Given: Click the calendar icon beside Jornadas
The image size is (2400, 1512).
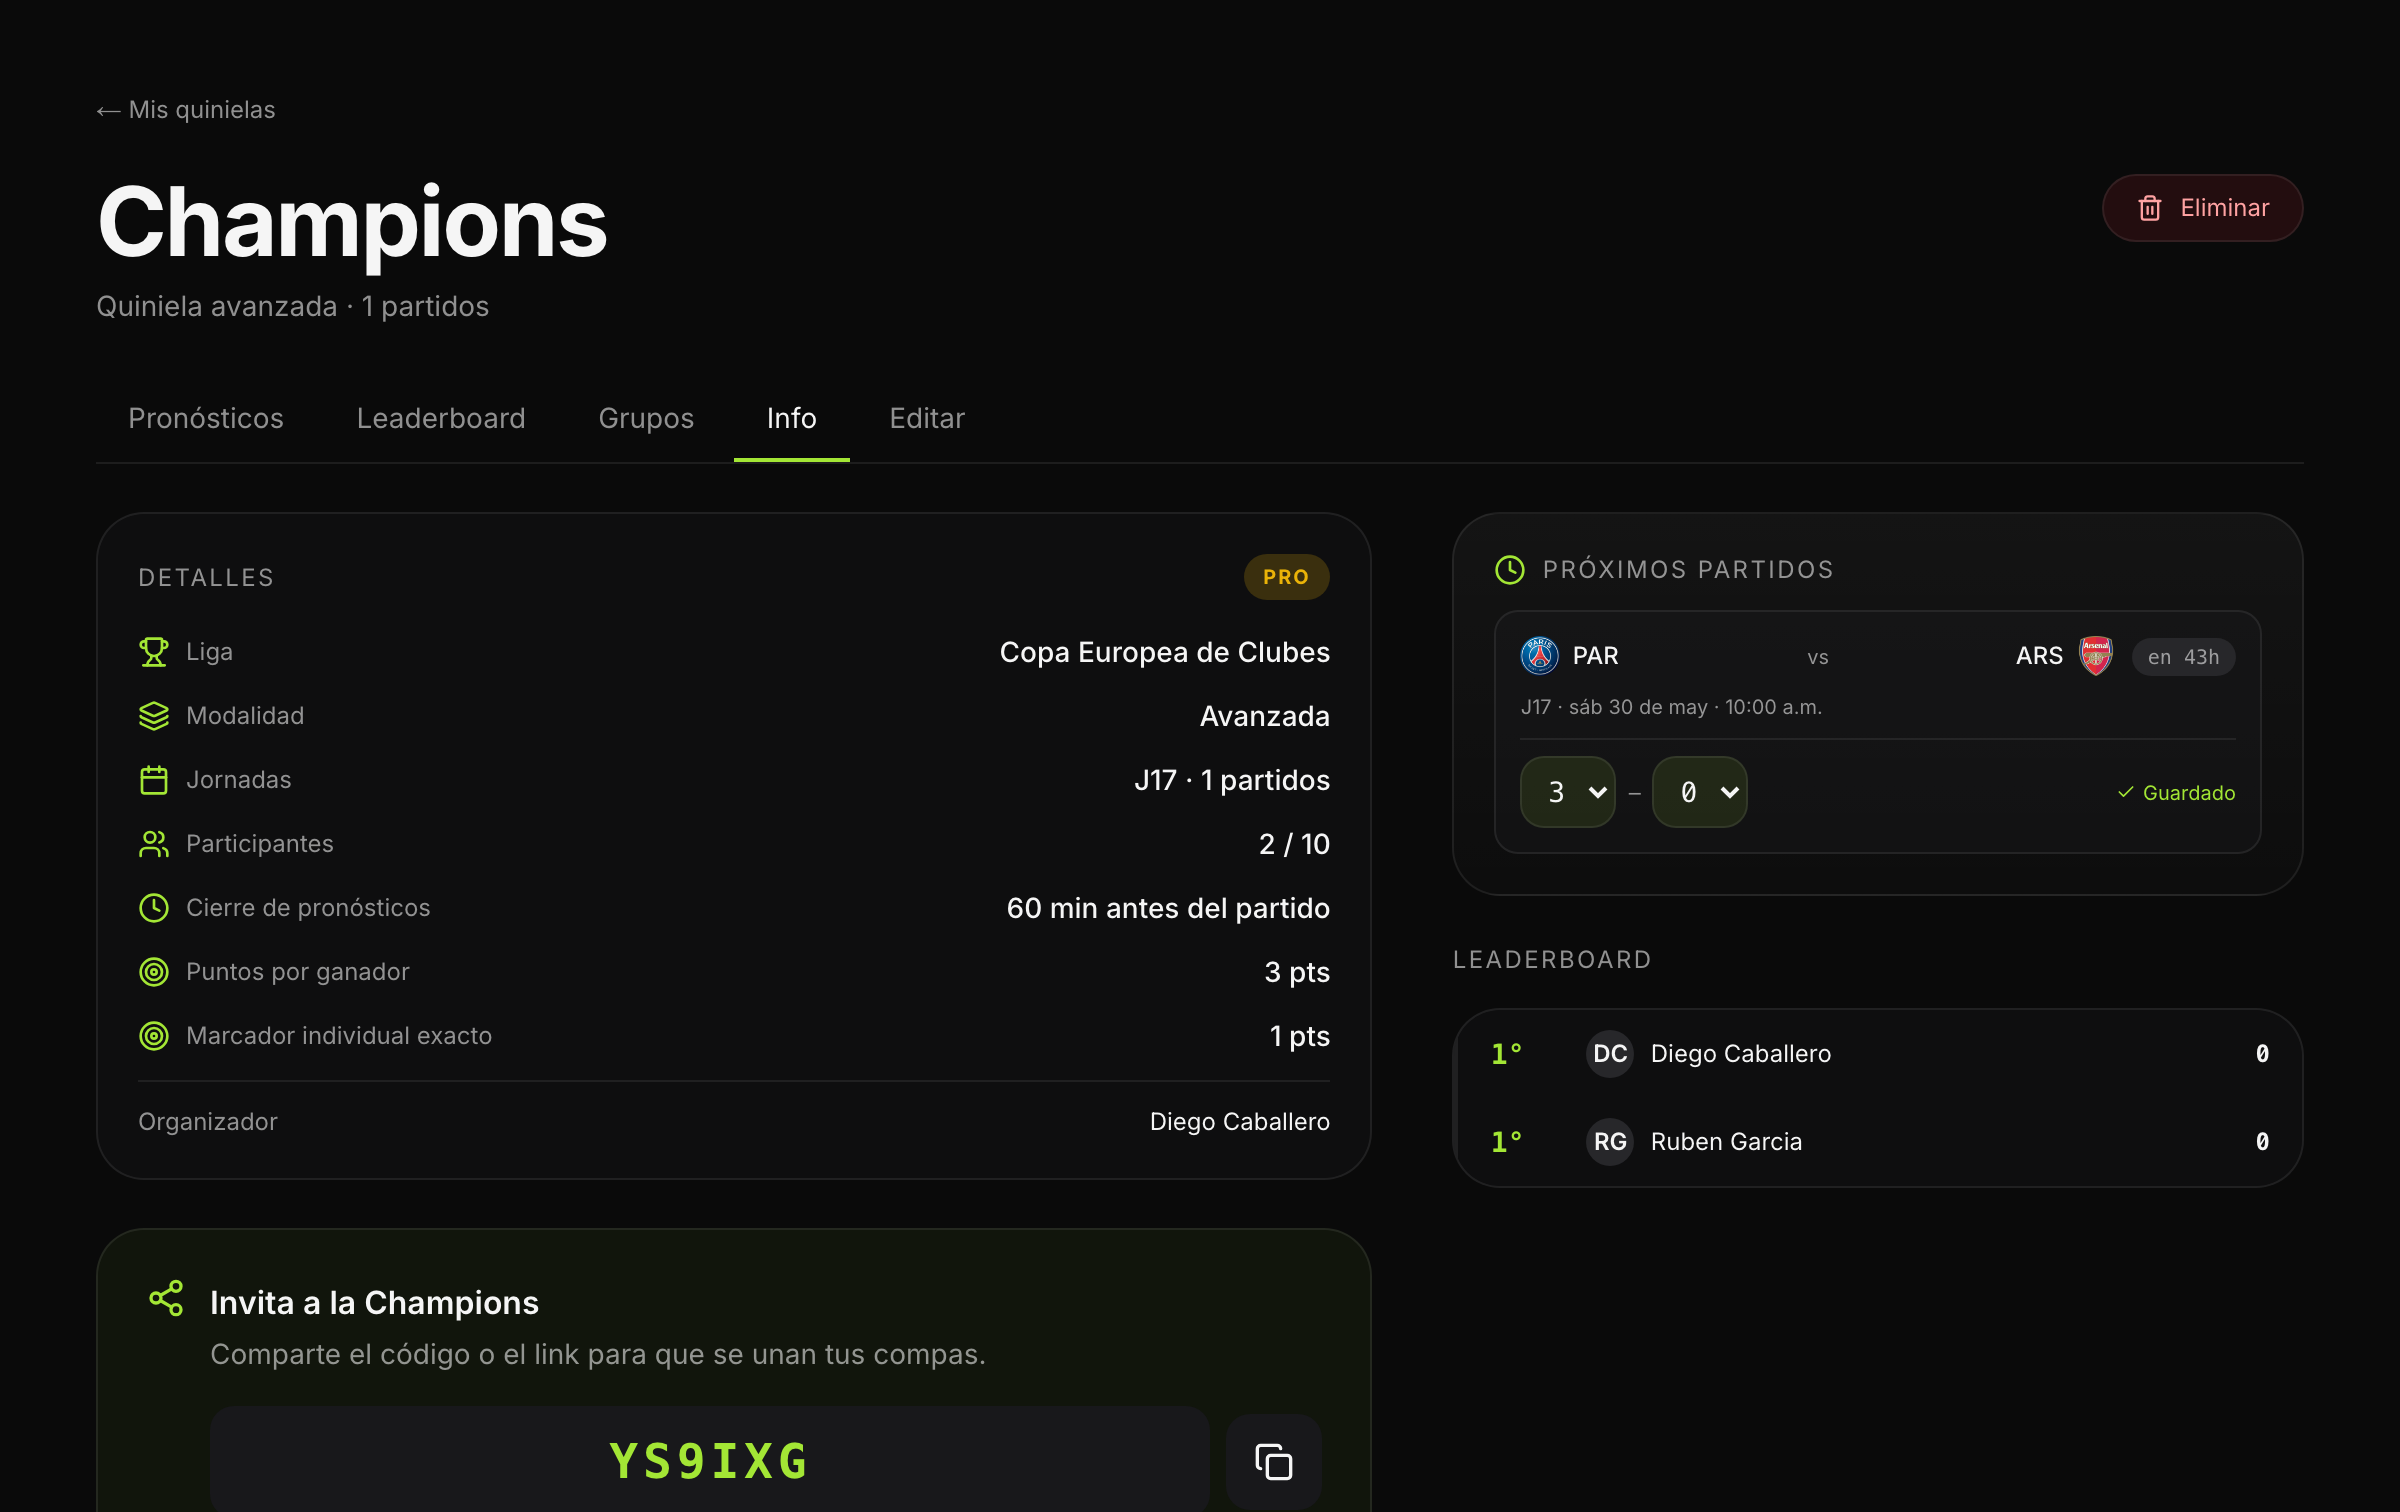Looking at the screenshot, I should 154,780.
